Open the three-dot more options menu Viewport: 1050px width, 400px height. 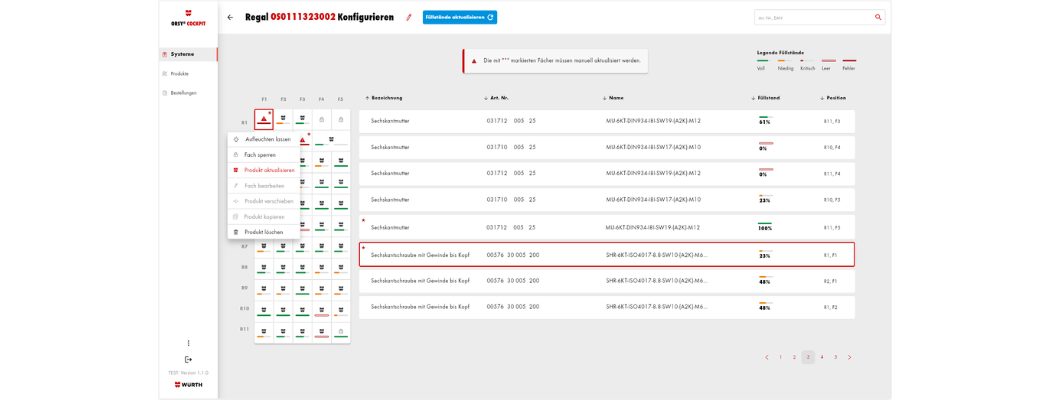click(188, 343)
